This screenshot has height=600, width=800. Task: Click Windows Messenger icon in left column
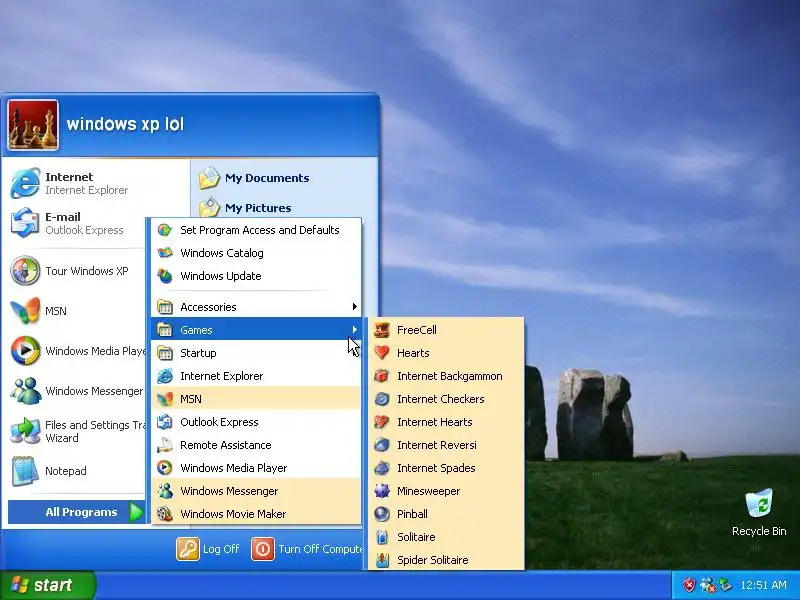point(25,391)
